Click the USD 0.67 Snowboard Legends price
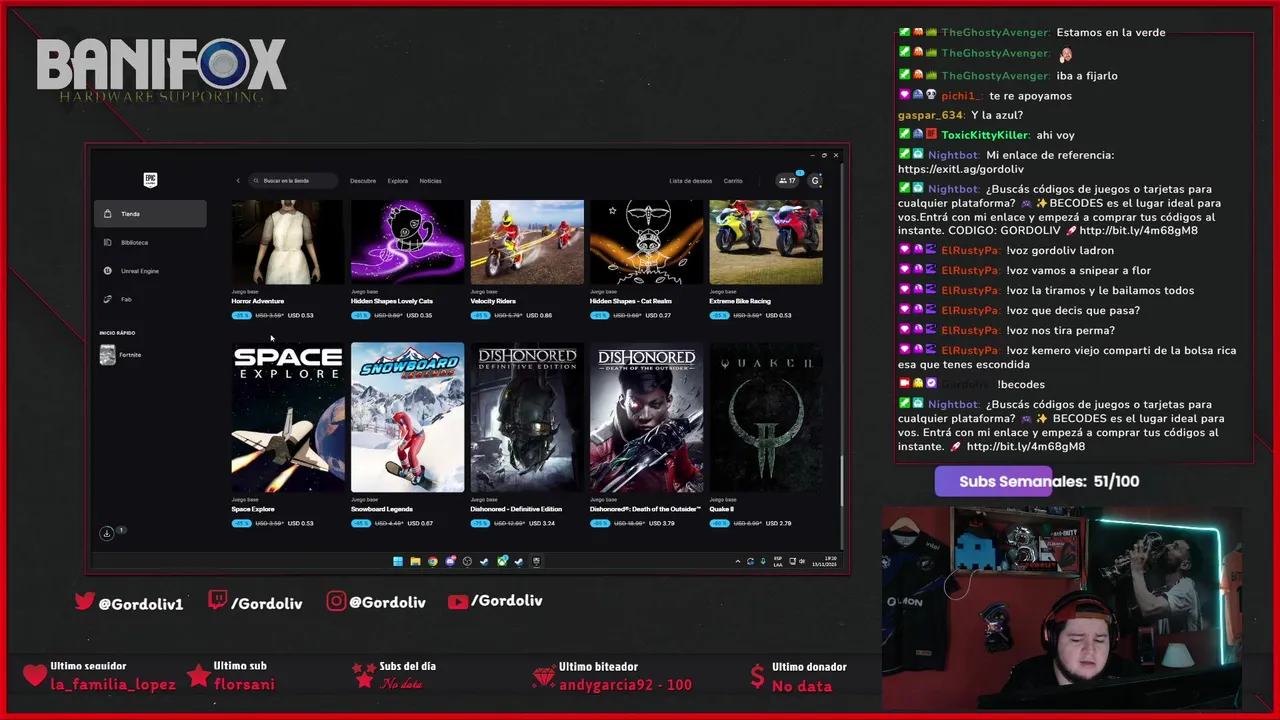The width and height of the screenshot is (1280, 720). (x=420, y=523)
